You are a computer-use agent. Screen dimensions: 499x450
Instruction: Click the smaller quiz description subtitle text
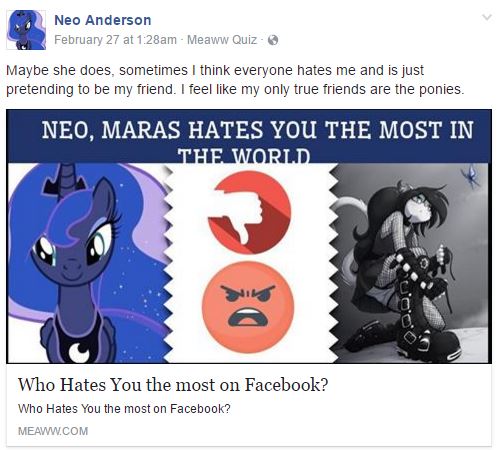(x=124, y=409)
